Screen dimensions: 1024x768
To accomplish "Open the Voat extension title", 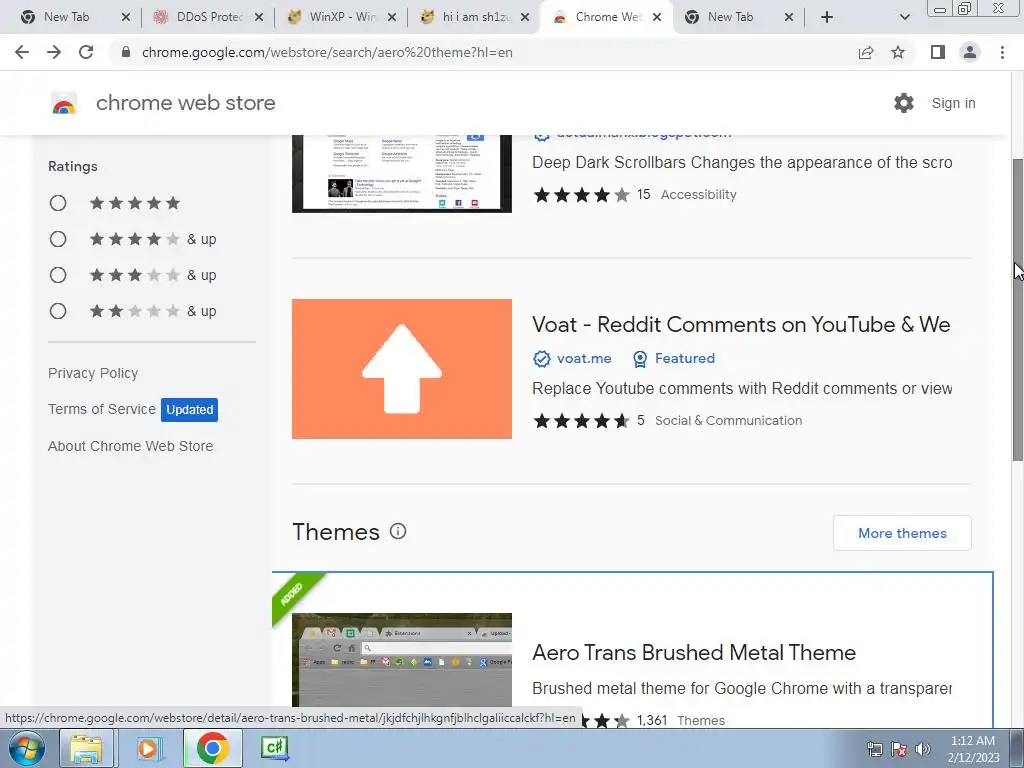I will (x=741, y=325).
